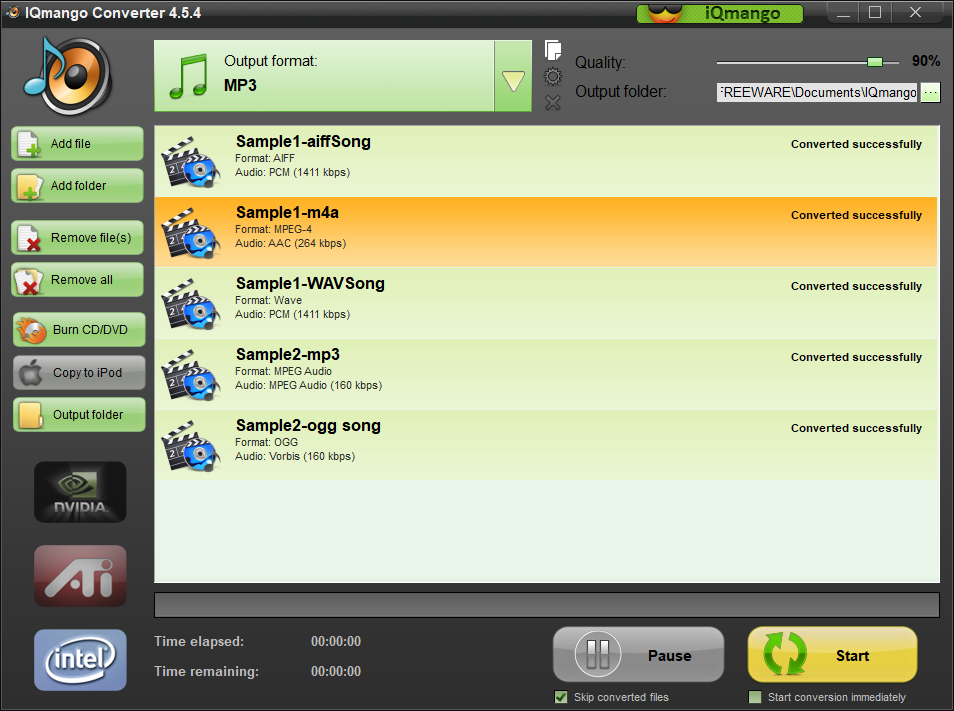954x711 pixels.
Task: Click the Intel acceleration icon
Action: click(80, 660)
